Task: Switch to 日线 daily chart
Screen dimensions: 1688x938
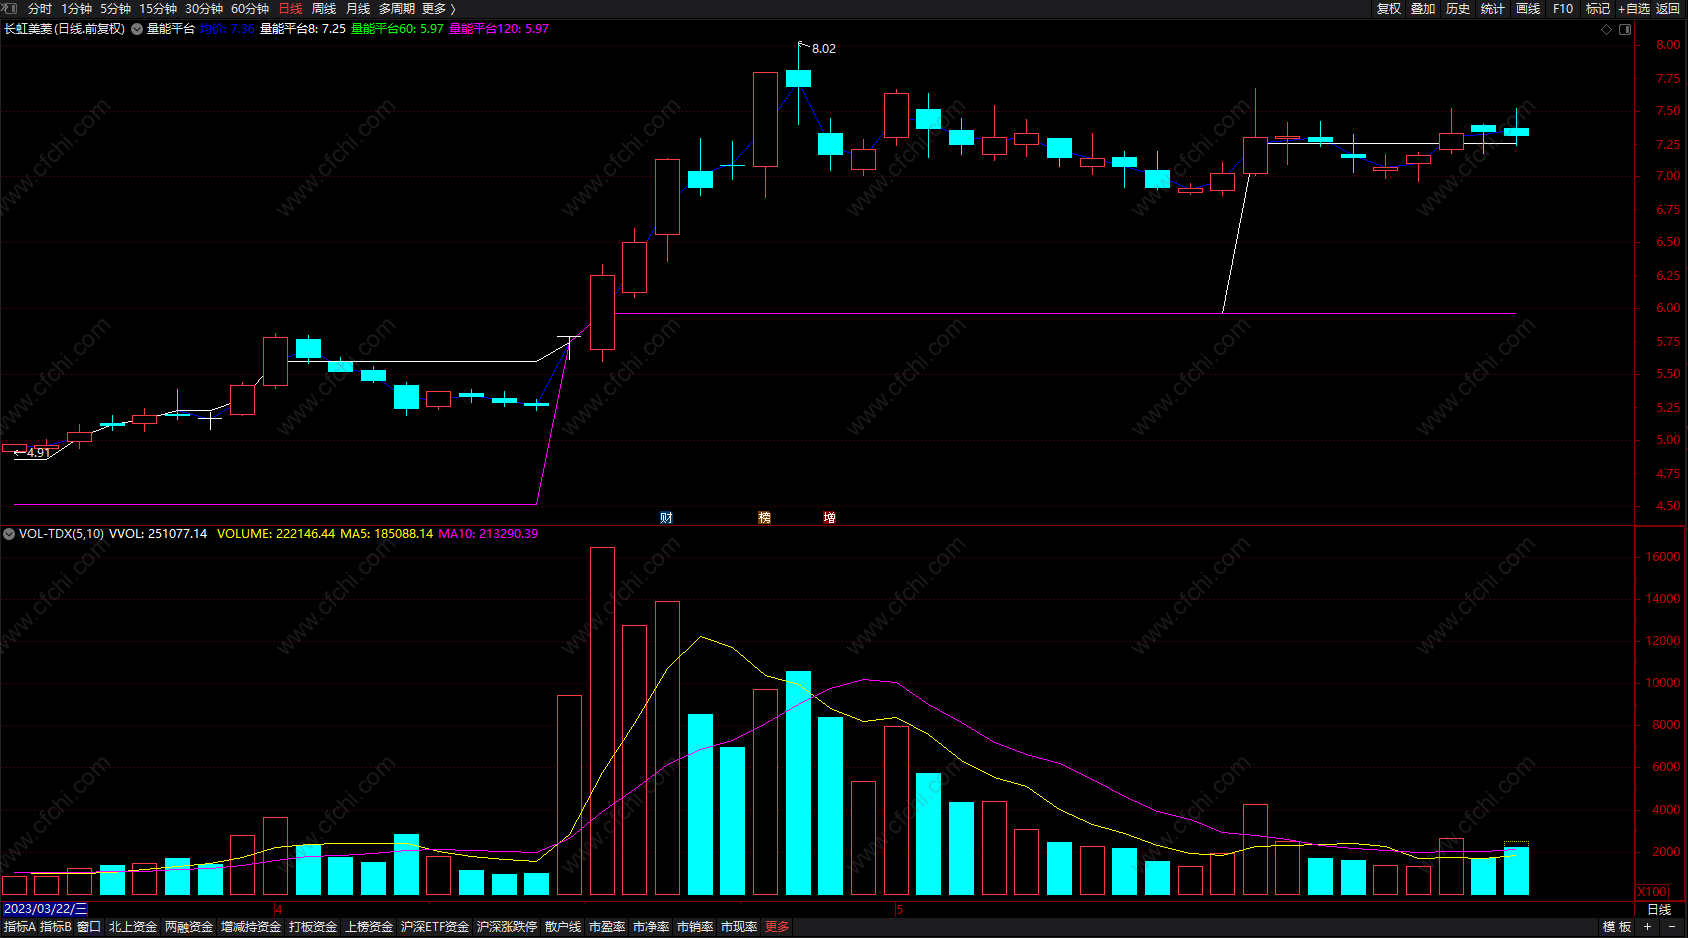Action: point(291,9)
